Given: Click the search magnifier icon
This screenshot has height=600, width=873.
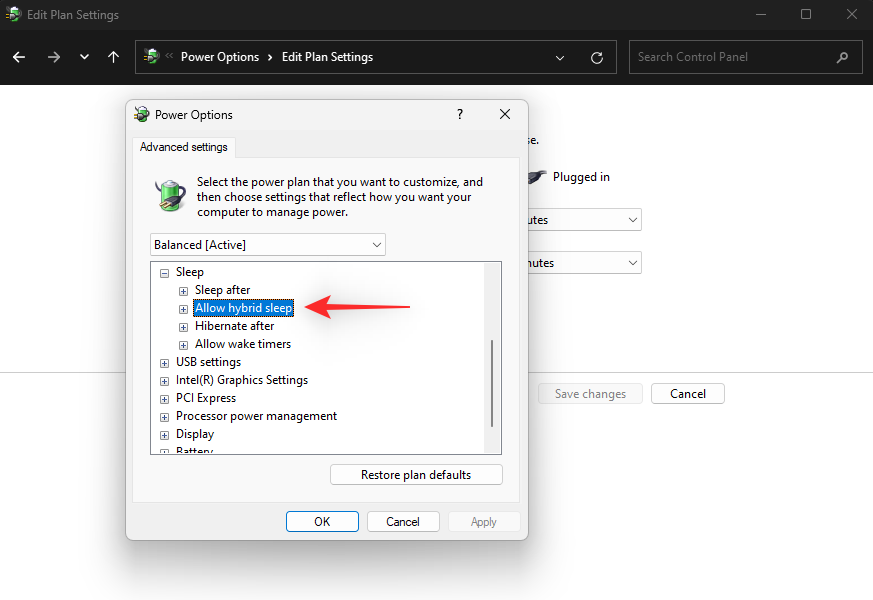Looking at the screenshot, I should [x=842, y=57].
